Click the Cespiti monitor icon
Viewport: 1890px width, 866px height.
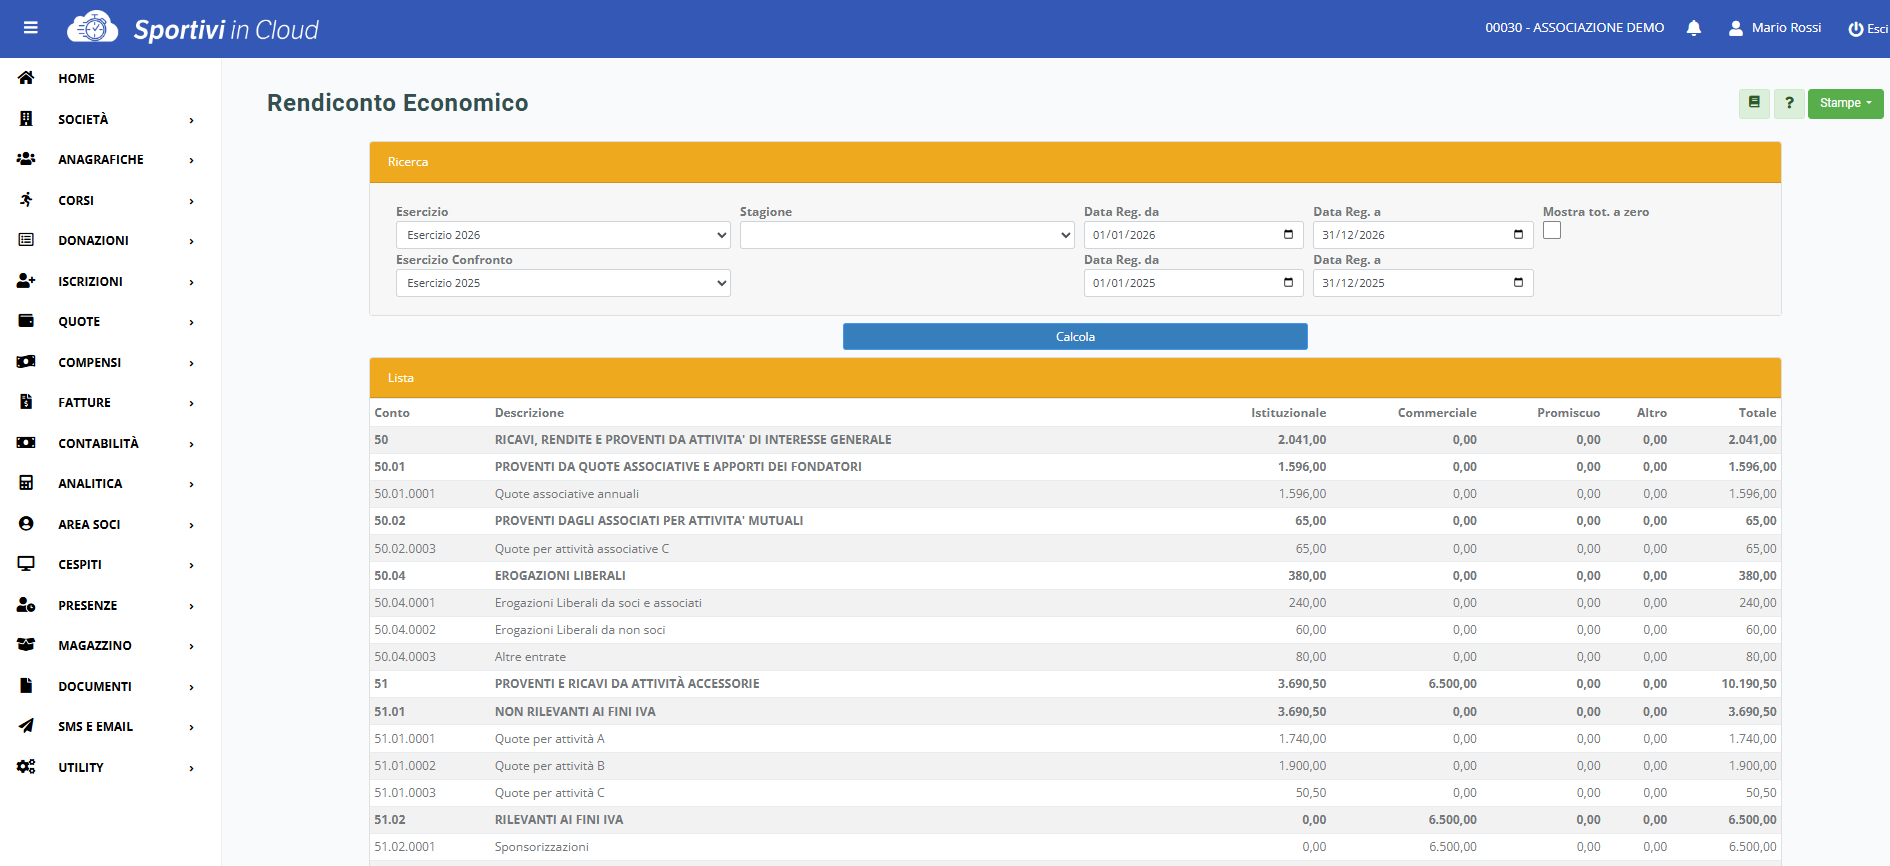click(x=26, y=564)
